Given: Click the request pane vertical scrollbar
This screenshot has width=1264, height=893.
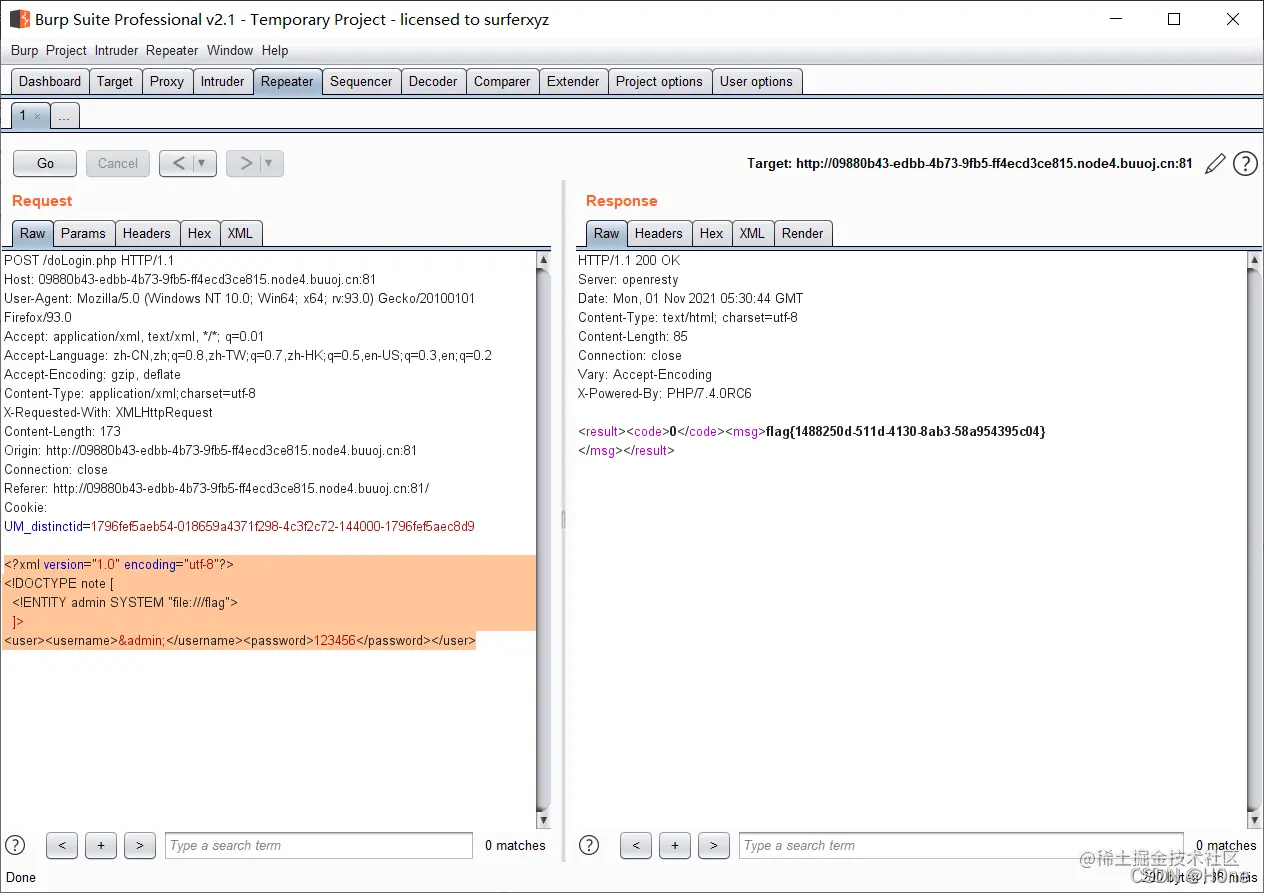Looking at the screenshot, I should (x=544, y=540).
